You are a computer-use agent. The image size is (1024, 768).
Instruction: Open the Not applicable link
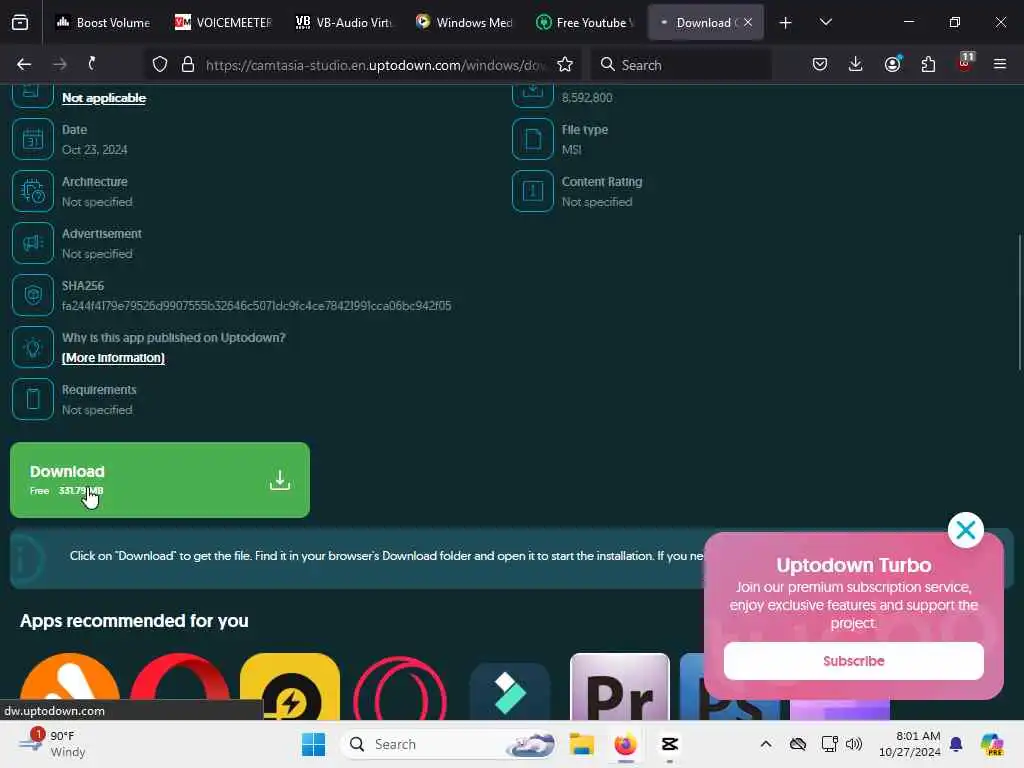tap(104, 98)
